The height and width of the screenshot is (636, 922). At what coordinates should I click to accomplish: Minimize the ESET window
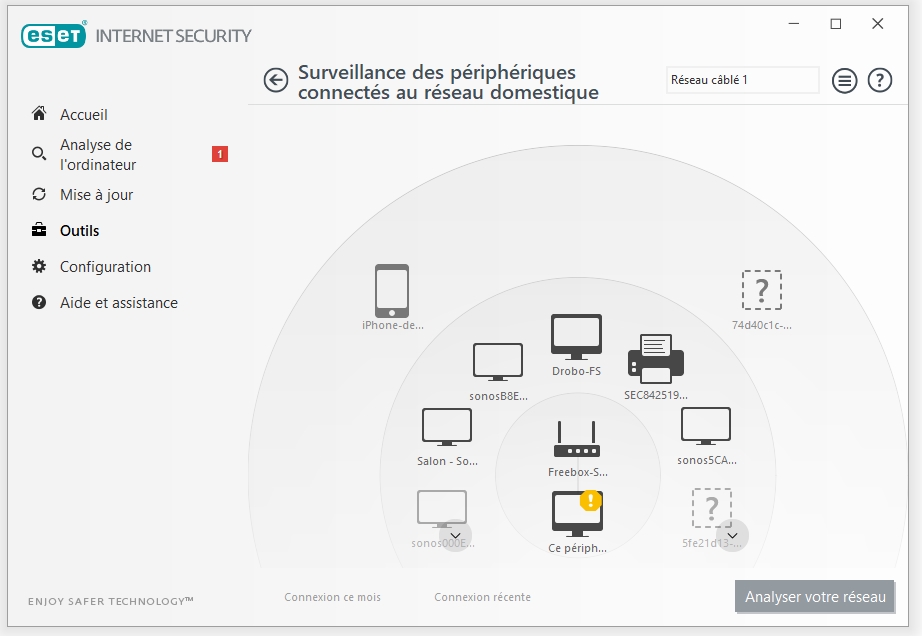pyautogui.click(x=794, y=24)
